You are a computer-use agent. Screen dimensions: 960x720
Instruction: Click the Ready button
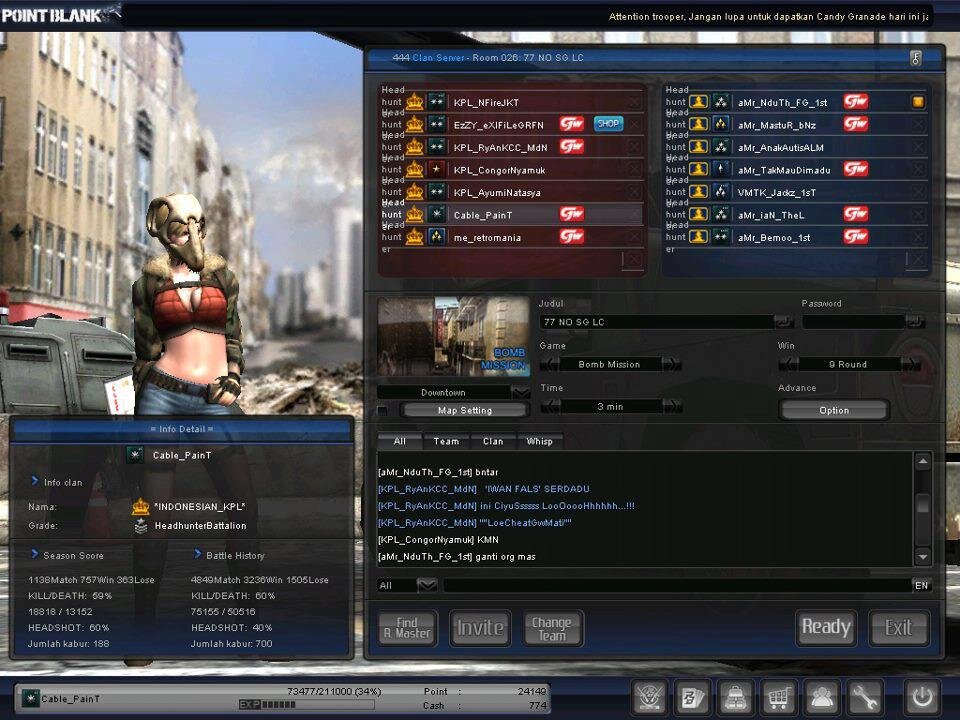click(826, 628)
